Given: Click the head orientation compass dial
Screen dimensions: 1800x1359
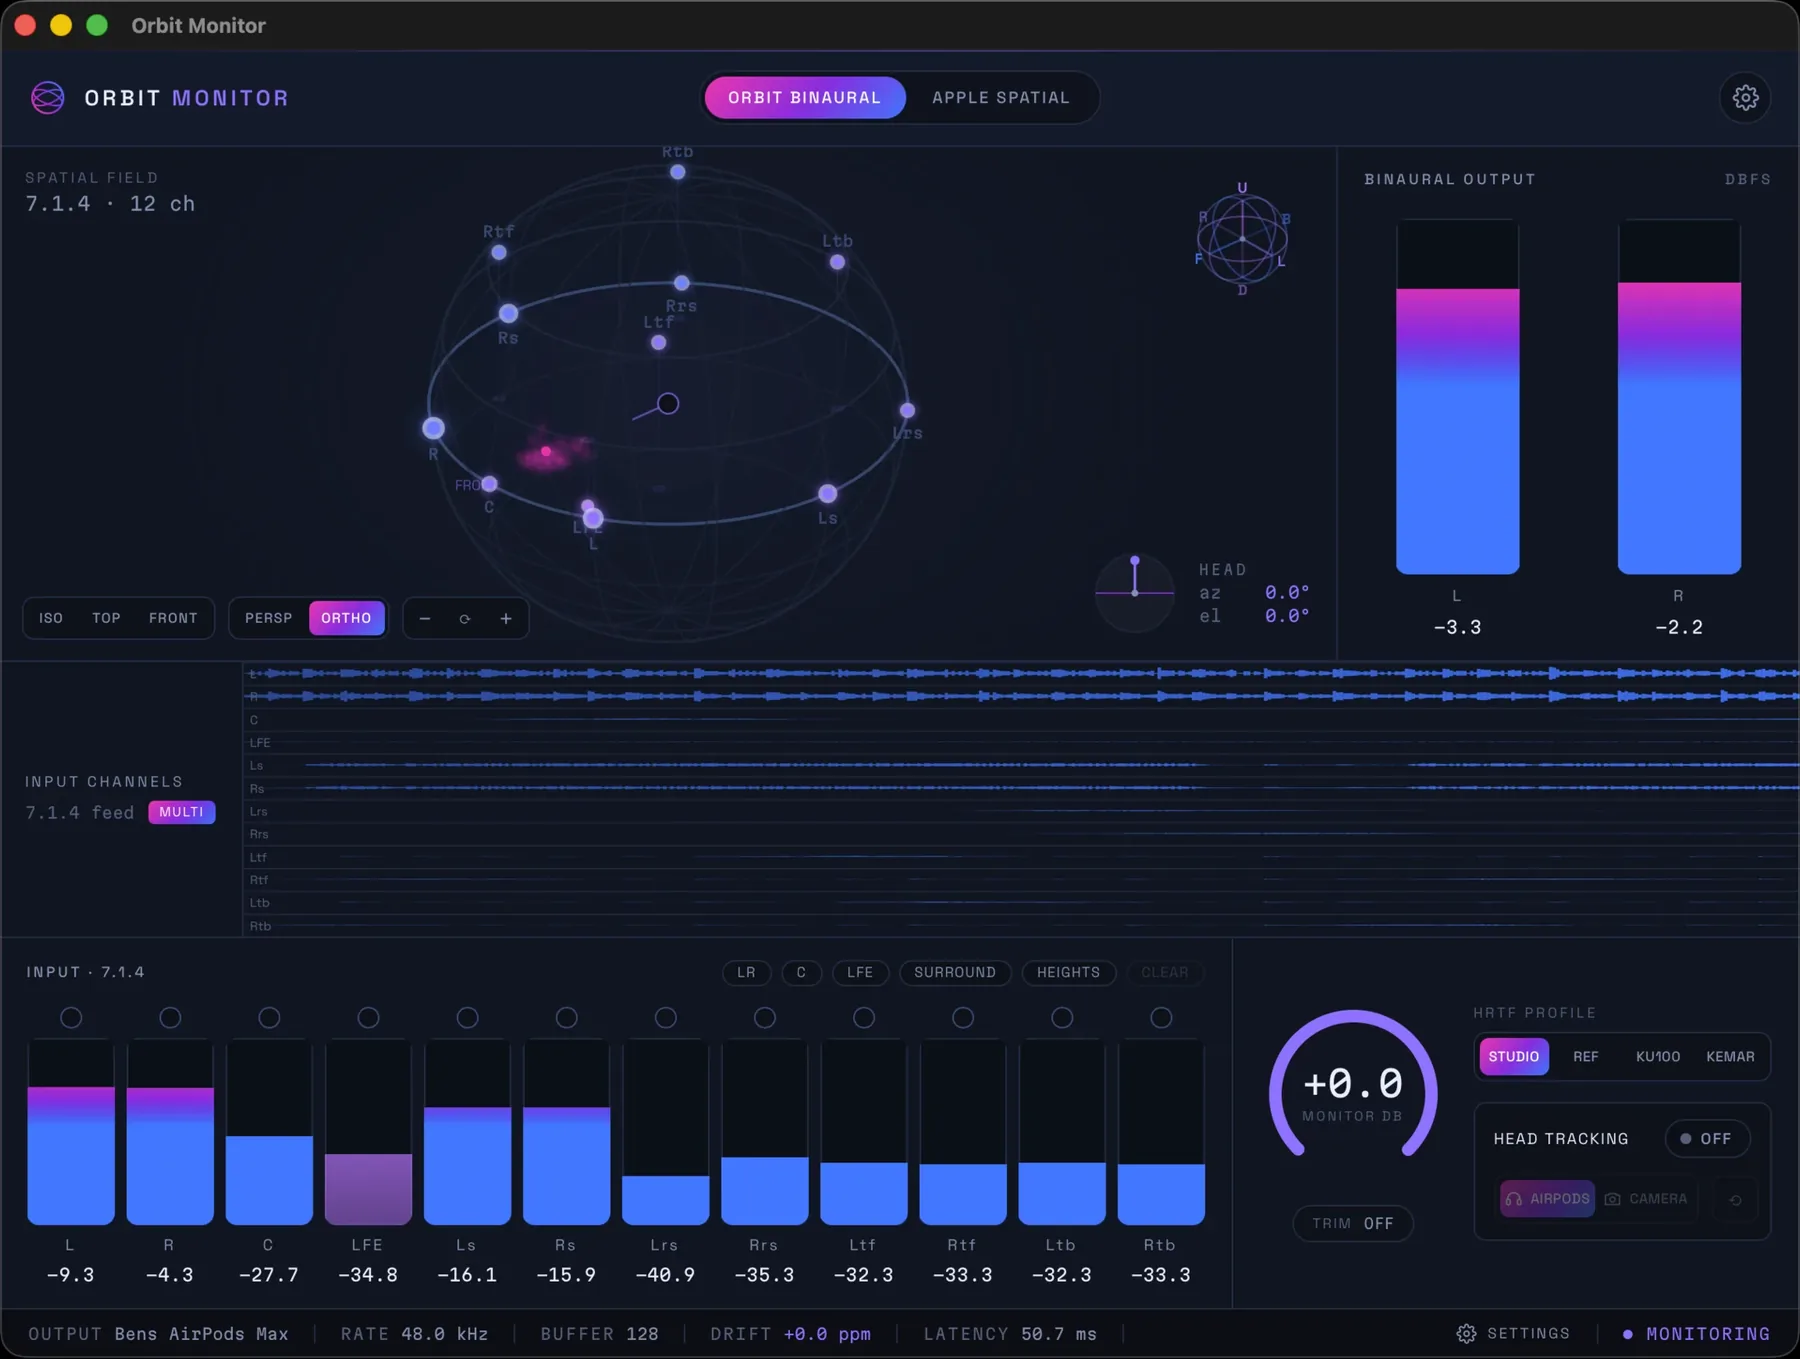Looking at the screenshot, I should pos(1135,592).
